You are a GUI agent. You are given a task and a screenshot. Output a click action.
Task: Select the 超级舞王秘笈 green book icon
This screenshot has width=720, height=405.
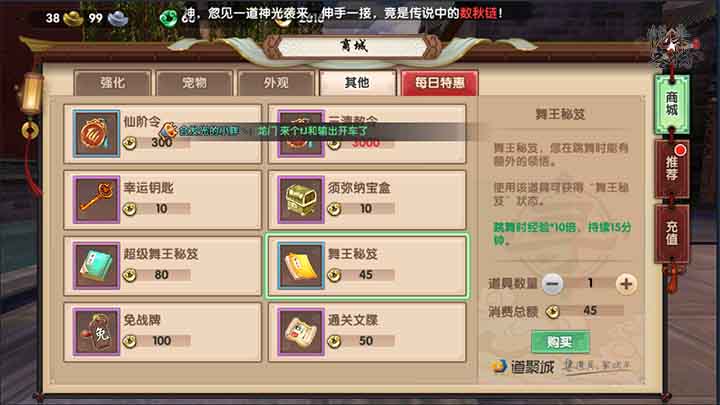tap(96, 265)
